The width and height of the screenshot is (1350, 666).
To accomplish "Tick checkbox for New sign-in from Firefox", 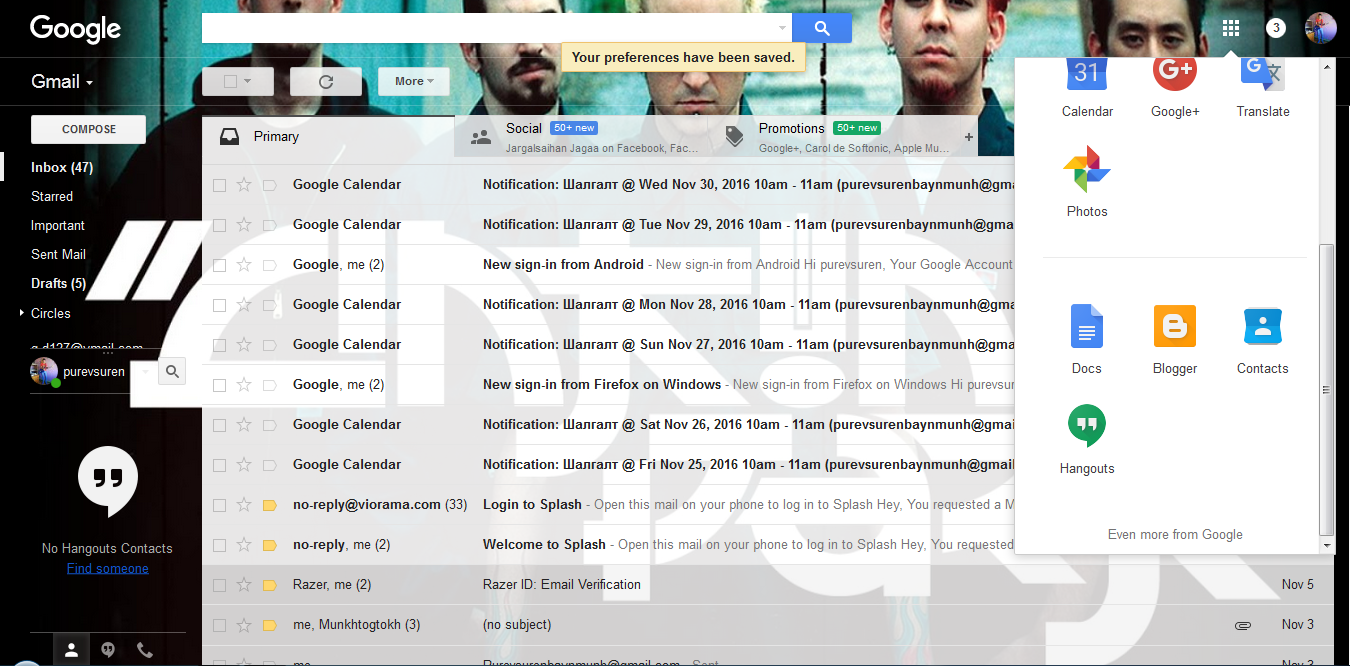I will click(x=219, y=385).
